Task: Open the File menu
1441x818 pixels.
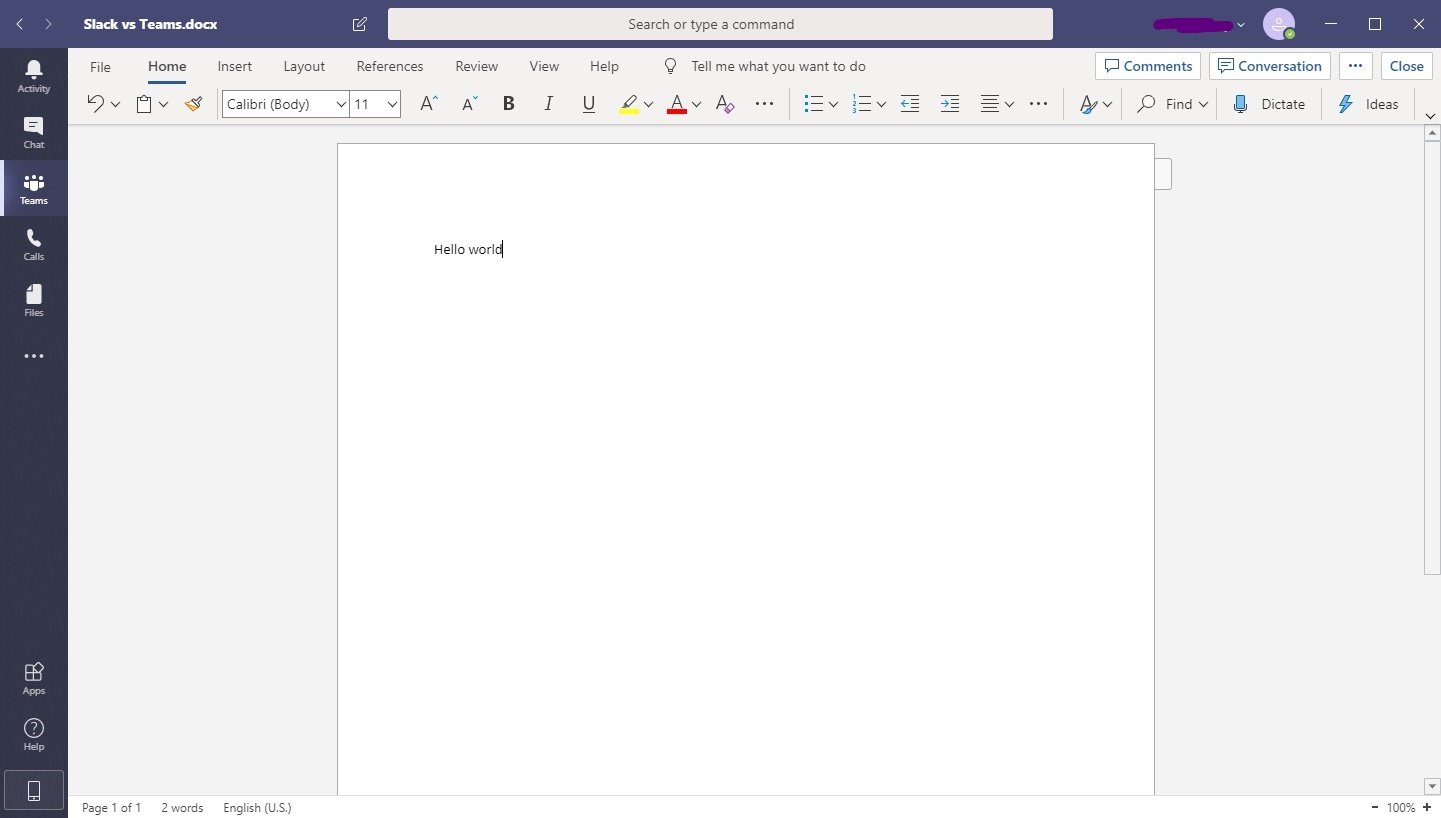Action: point(100,66)
